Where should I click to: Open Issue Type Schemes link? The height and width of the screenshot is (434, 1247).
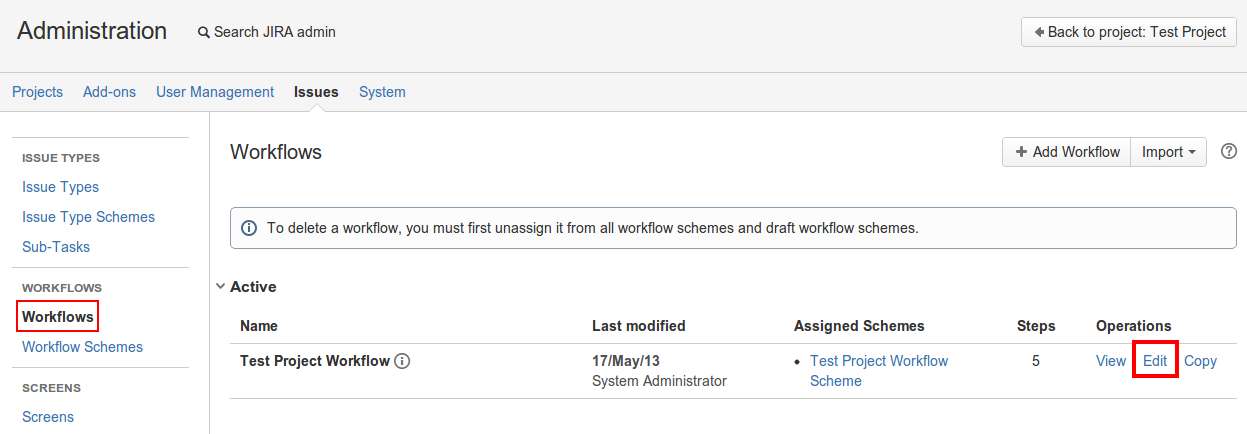(88, 217)
